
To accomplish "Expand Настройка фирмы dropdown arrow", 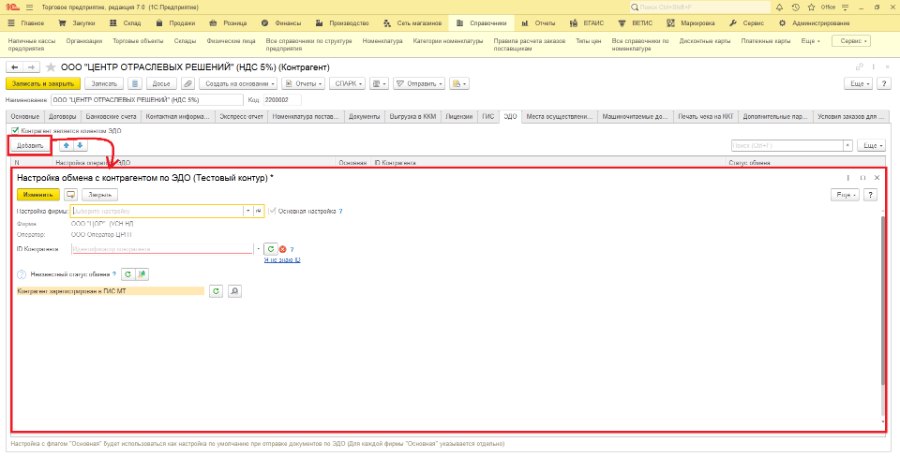I will (248, 211).
